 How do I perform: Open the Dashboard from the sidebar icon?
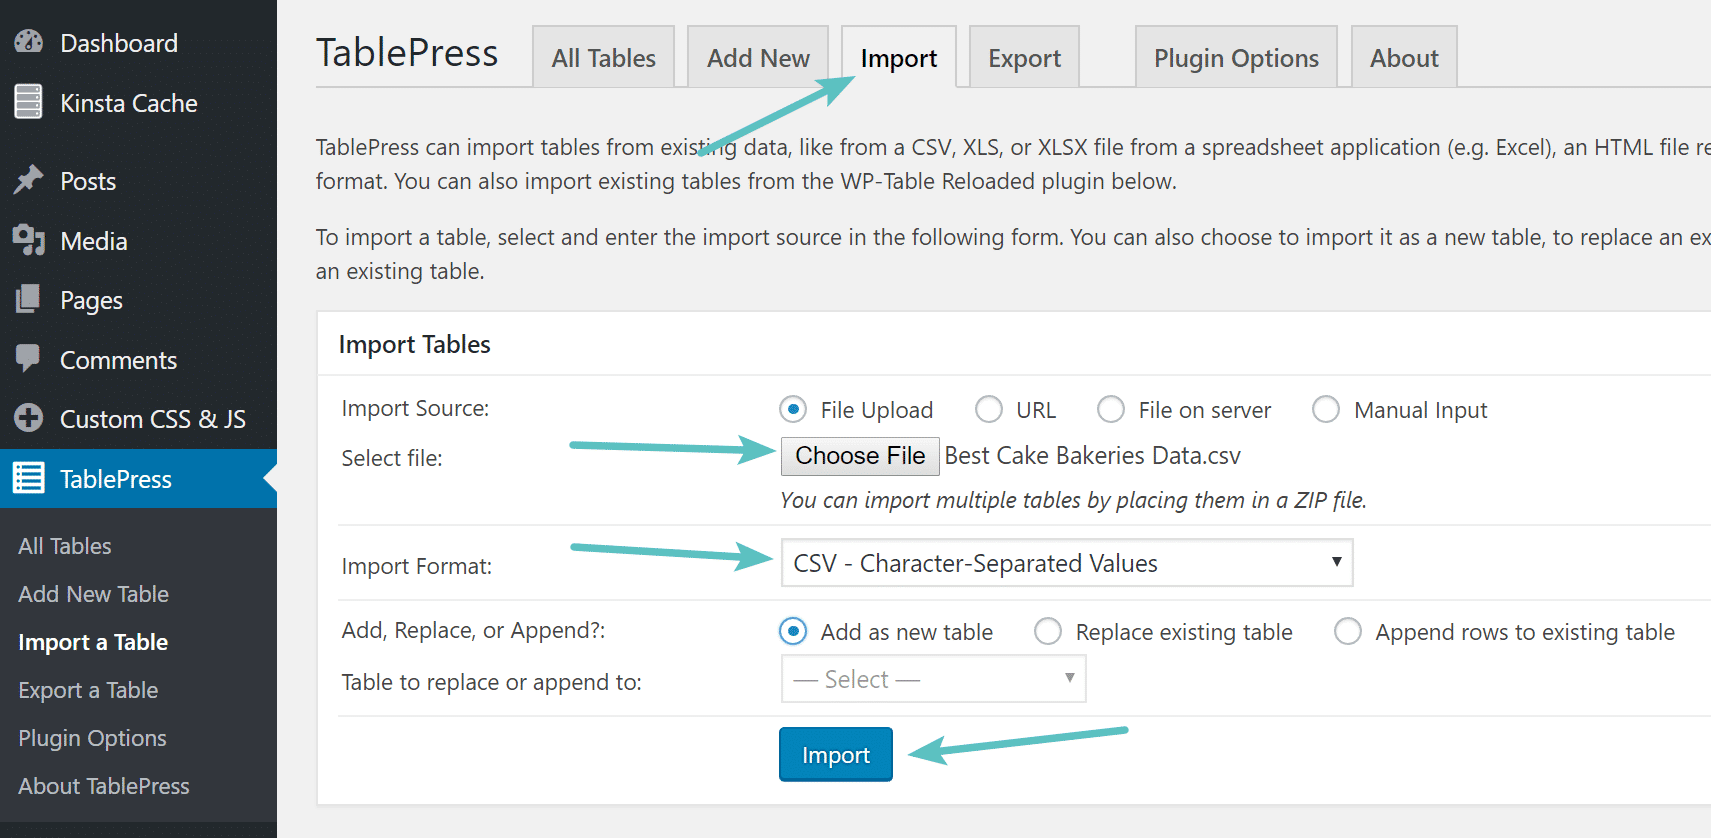pyautogui.click(x=29, y=42)
